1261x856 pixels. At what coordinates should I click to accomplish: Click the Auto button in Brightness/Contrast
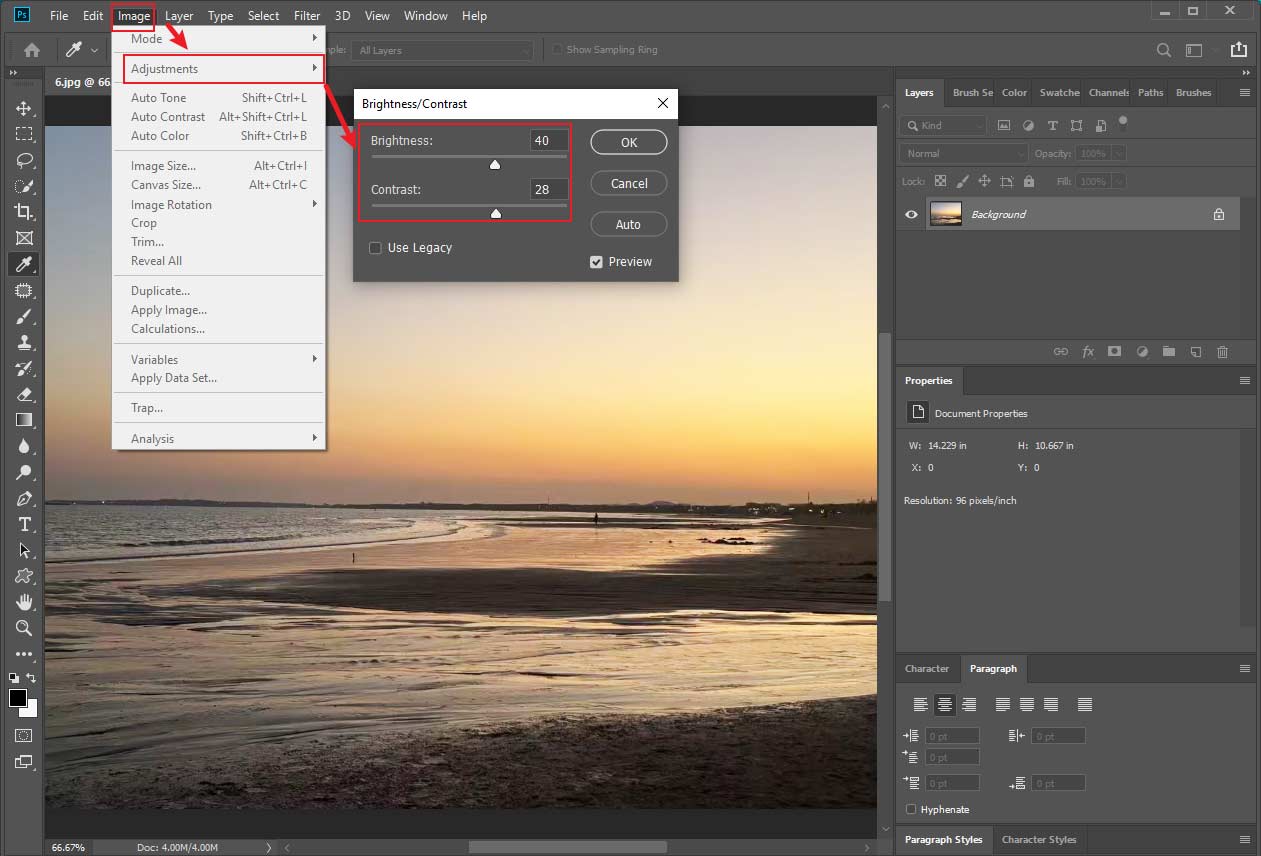coord(628,224)
